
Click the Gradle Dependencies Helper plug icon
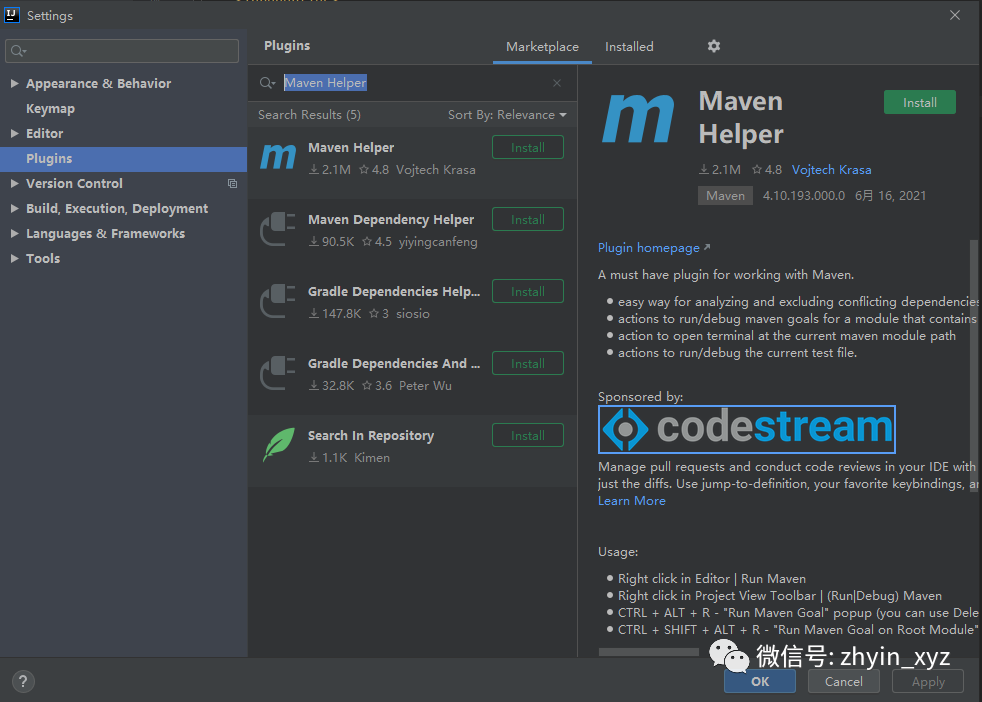(x=278, y=301)
